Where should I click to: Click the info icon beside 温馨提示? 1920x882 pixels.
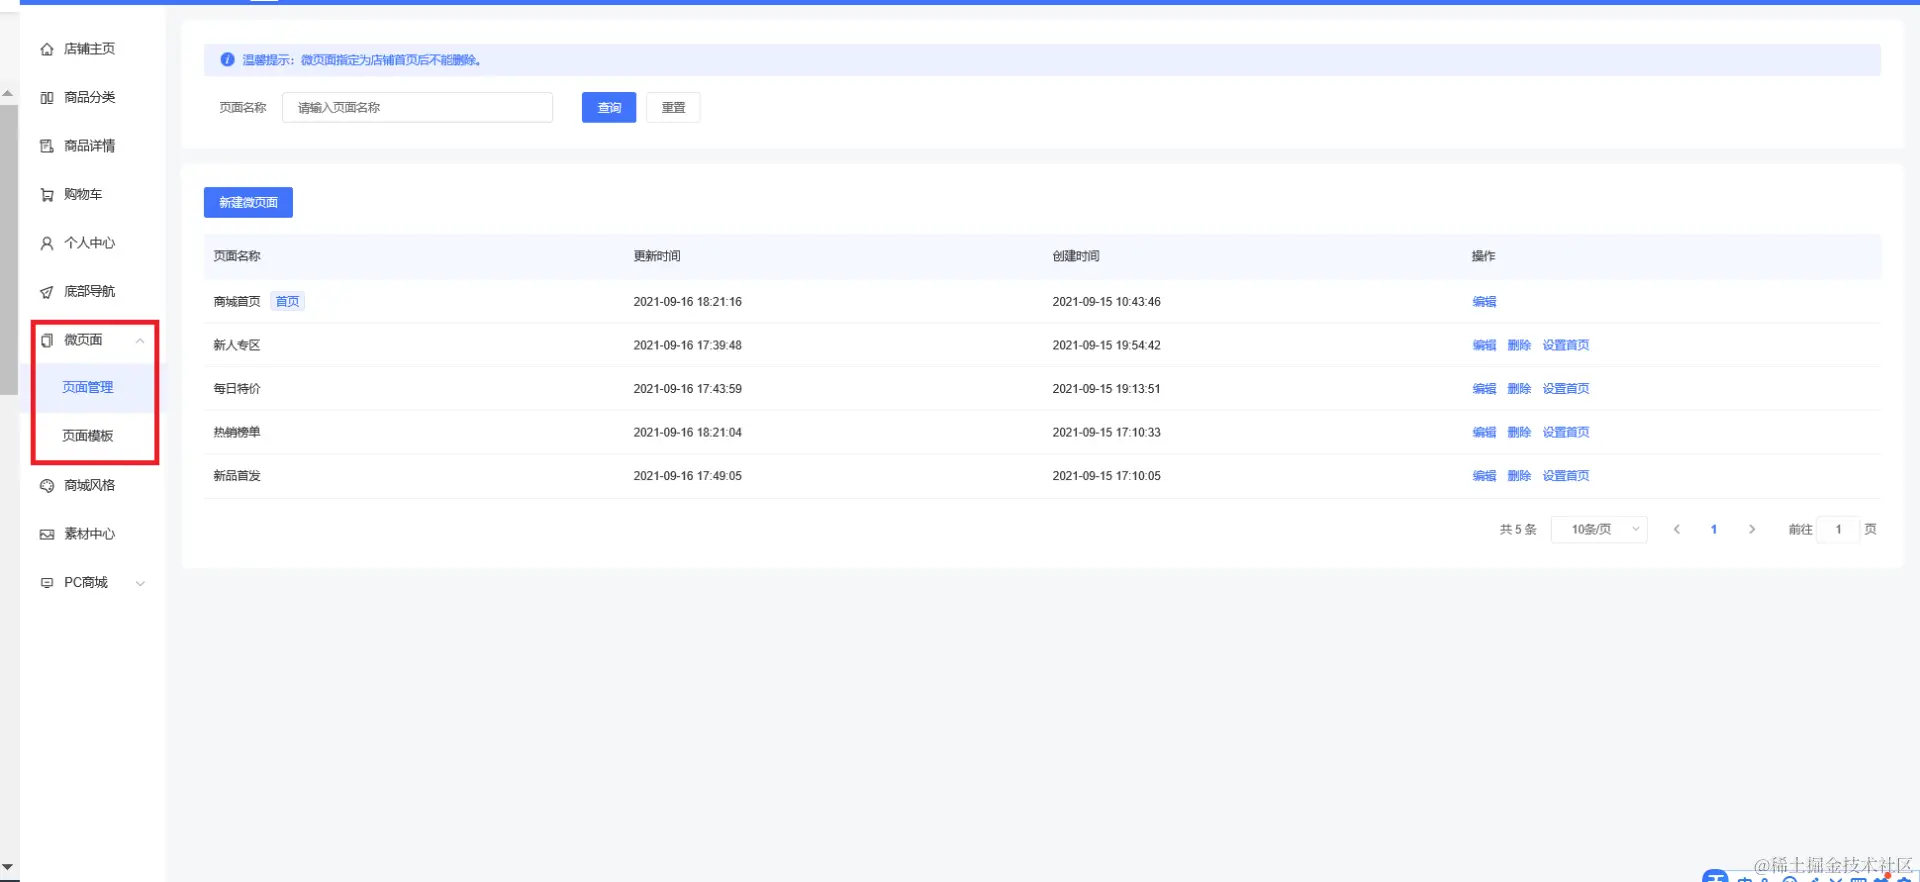coord(227,60)
